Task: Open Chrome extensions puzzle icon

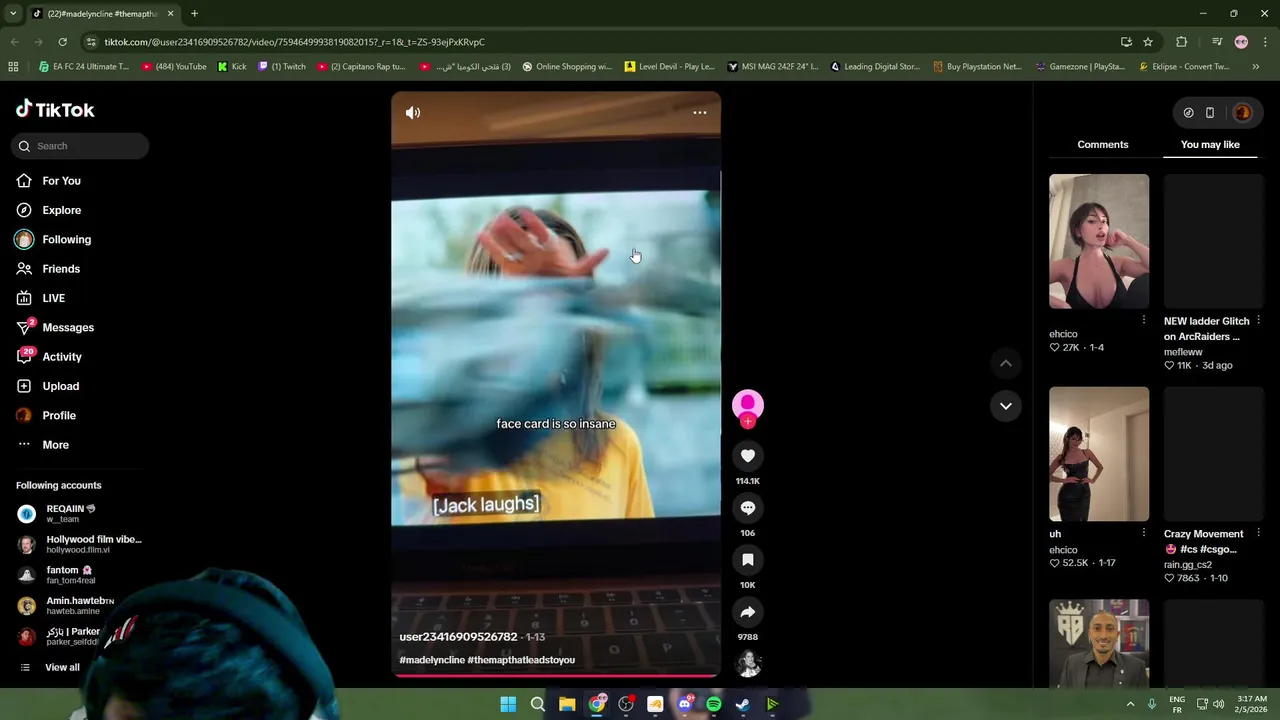Action: click(x=1182, y=42)
